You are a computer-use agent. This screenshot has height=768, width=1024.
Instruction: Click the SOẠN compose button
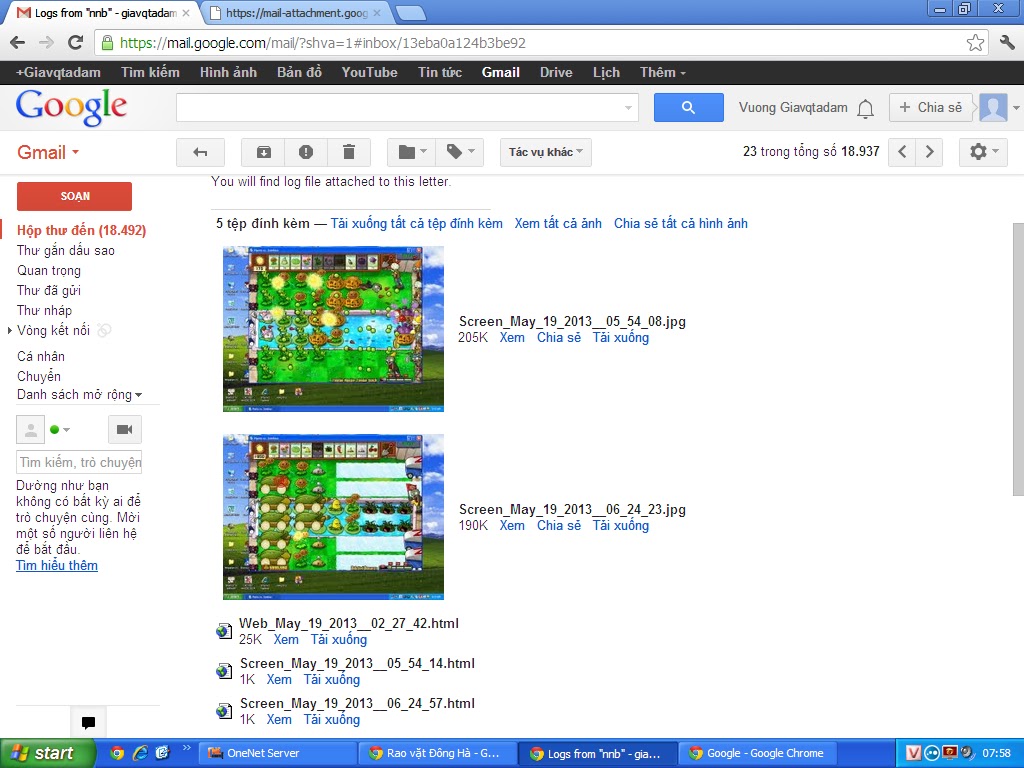point(74,196)
